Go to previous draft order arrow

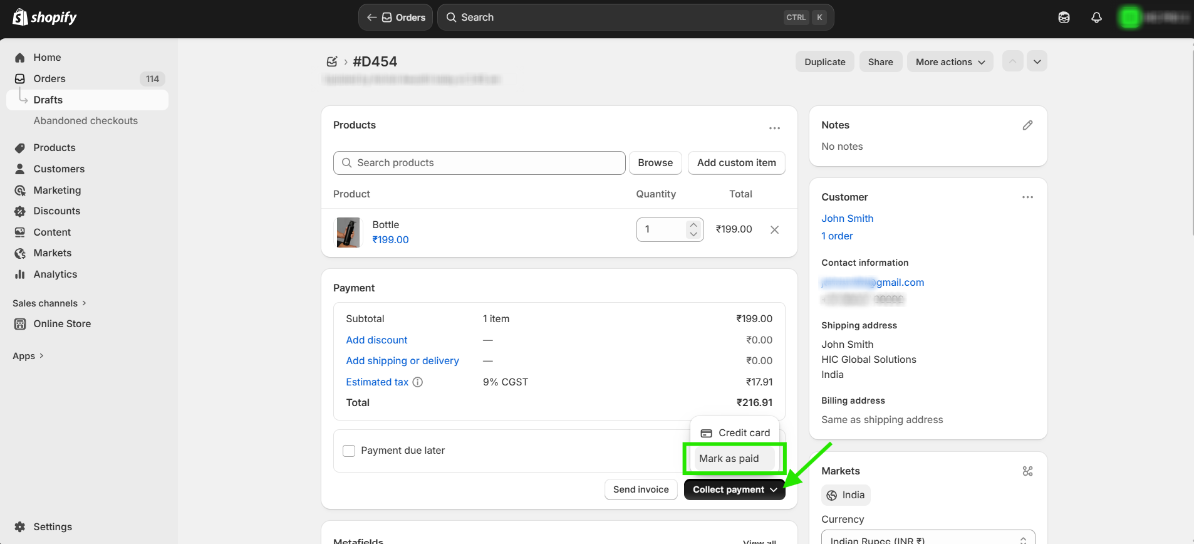tap(1013, 62)
